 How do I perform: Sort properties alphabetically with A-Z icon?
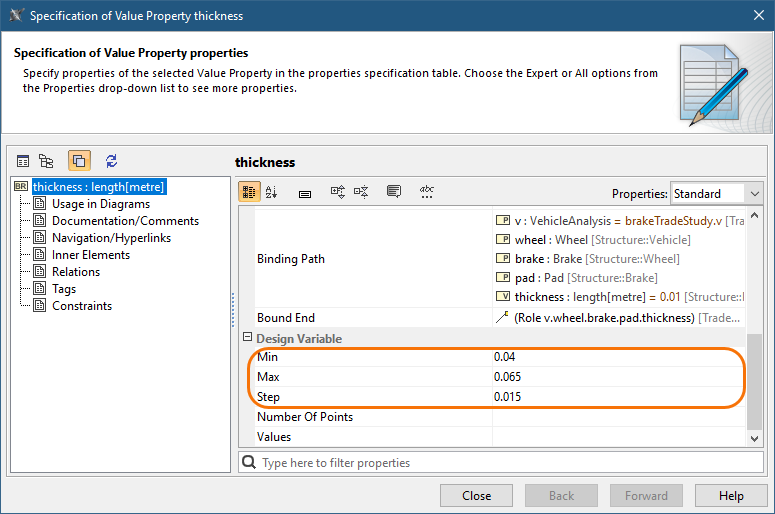271,192
